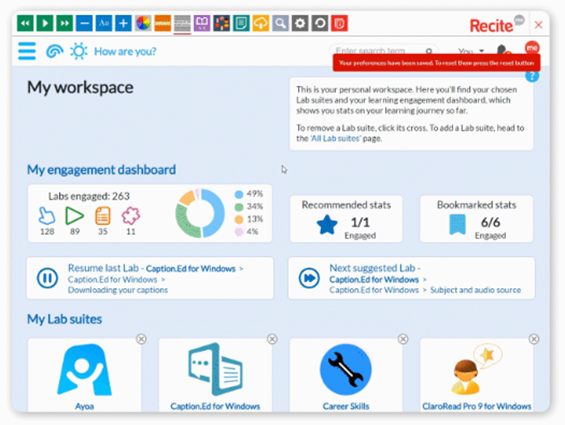Open the Bookmarked stats card
The image size is (565, 425).
(476, 219)
